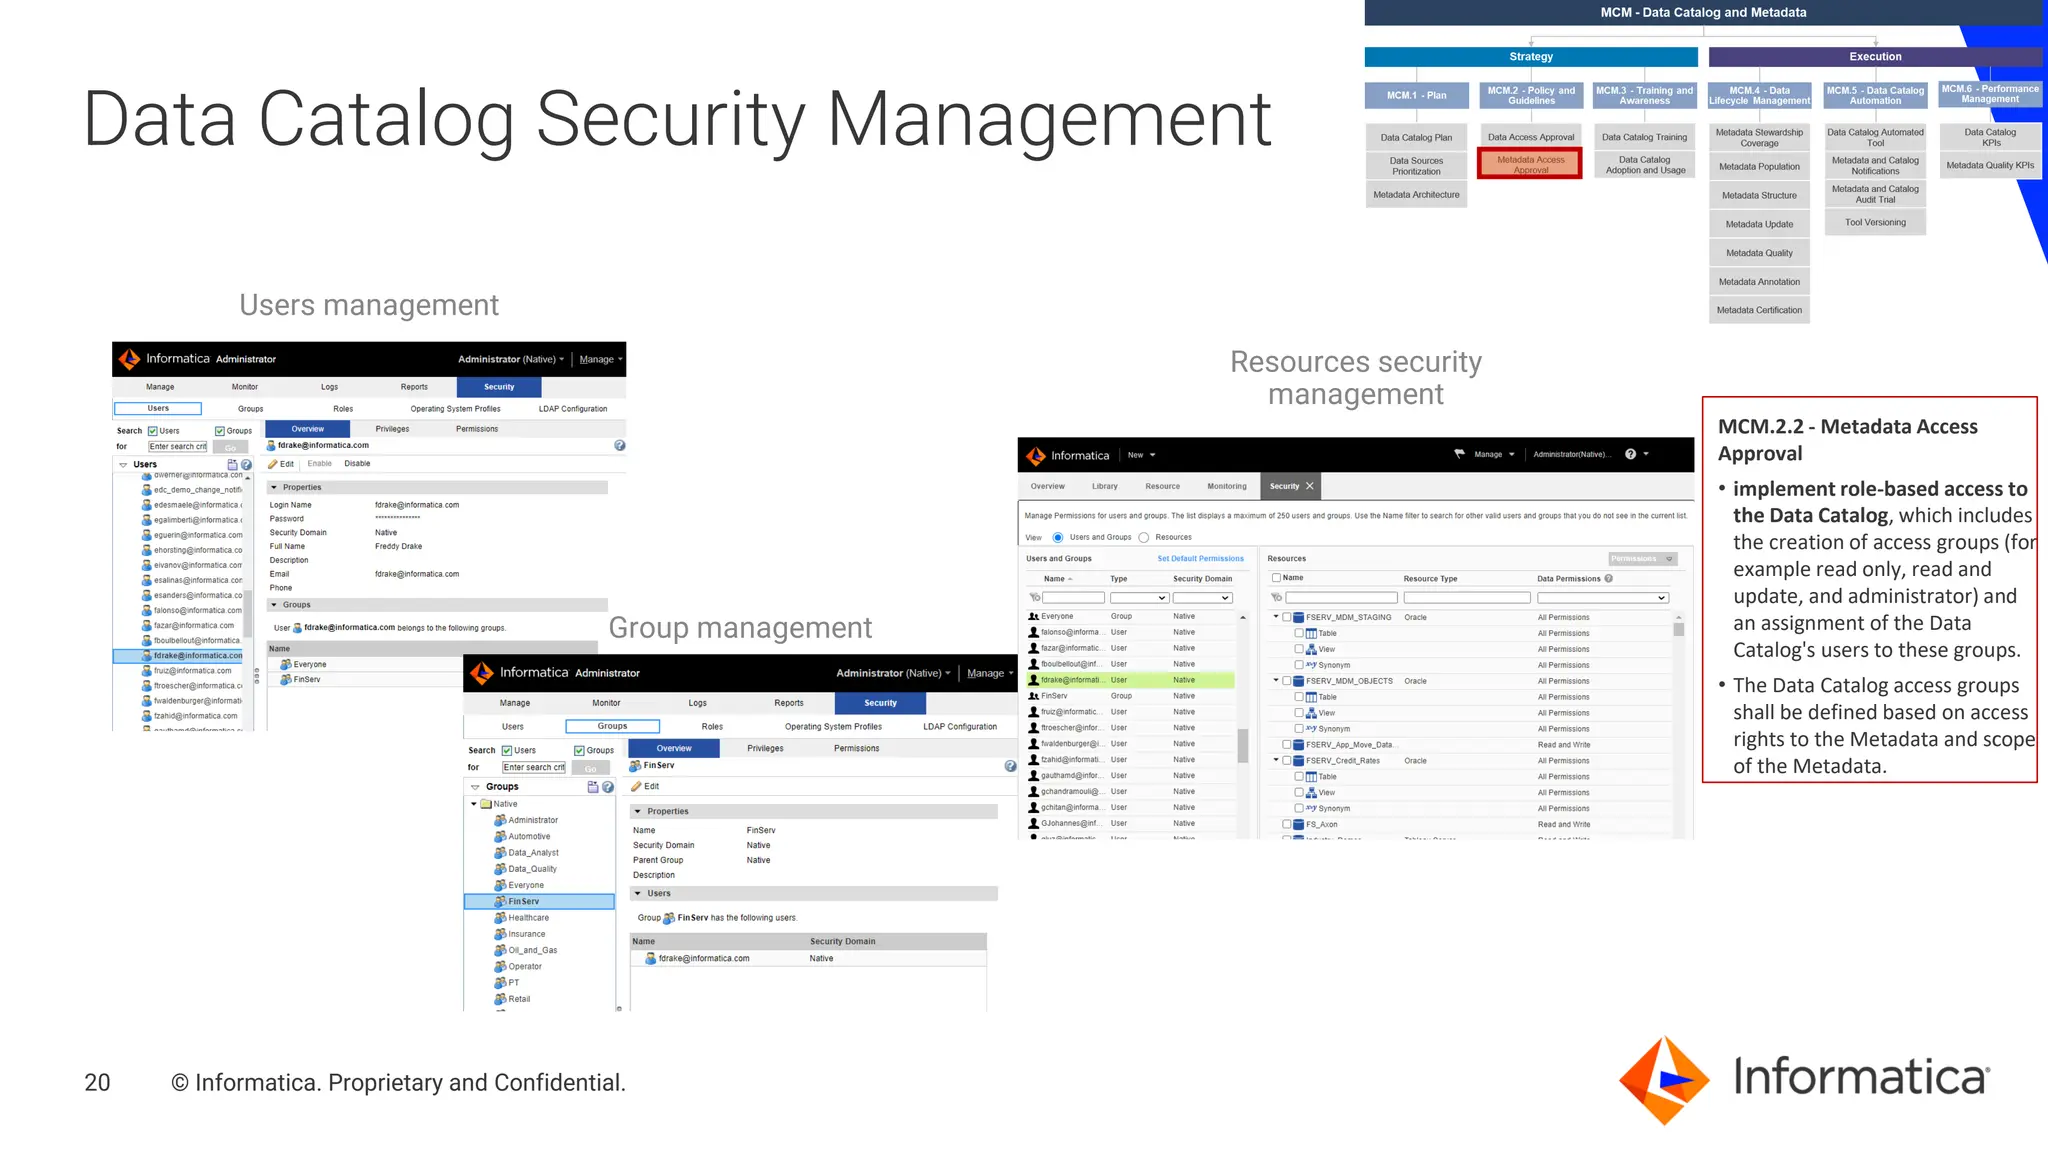Check the FSERV_App_Move_Data resource checkbox
Image resolution: width=2048 pixels, height=1152 pixels.
[x=1287, y=745]
